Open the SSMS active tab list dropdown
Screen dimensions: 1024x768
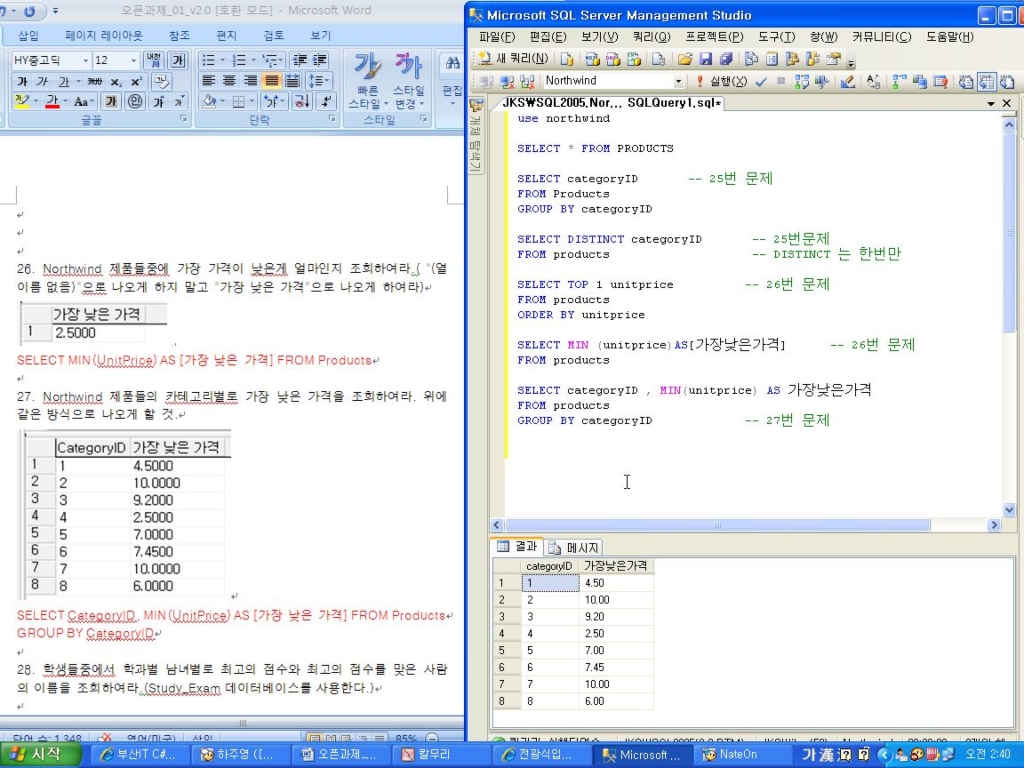991,103
